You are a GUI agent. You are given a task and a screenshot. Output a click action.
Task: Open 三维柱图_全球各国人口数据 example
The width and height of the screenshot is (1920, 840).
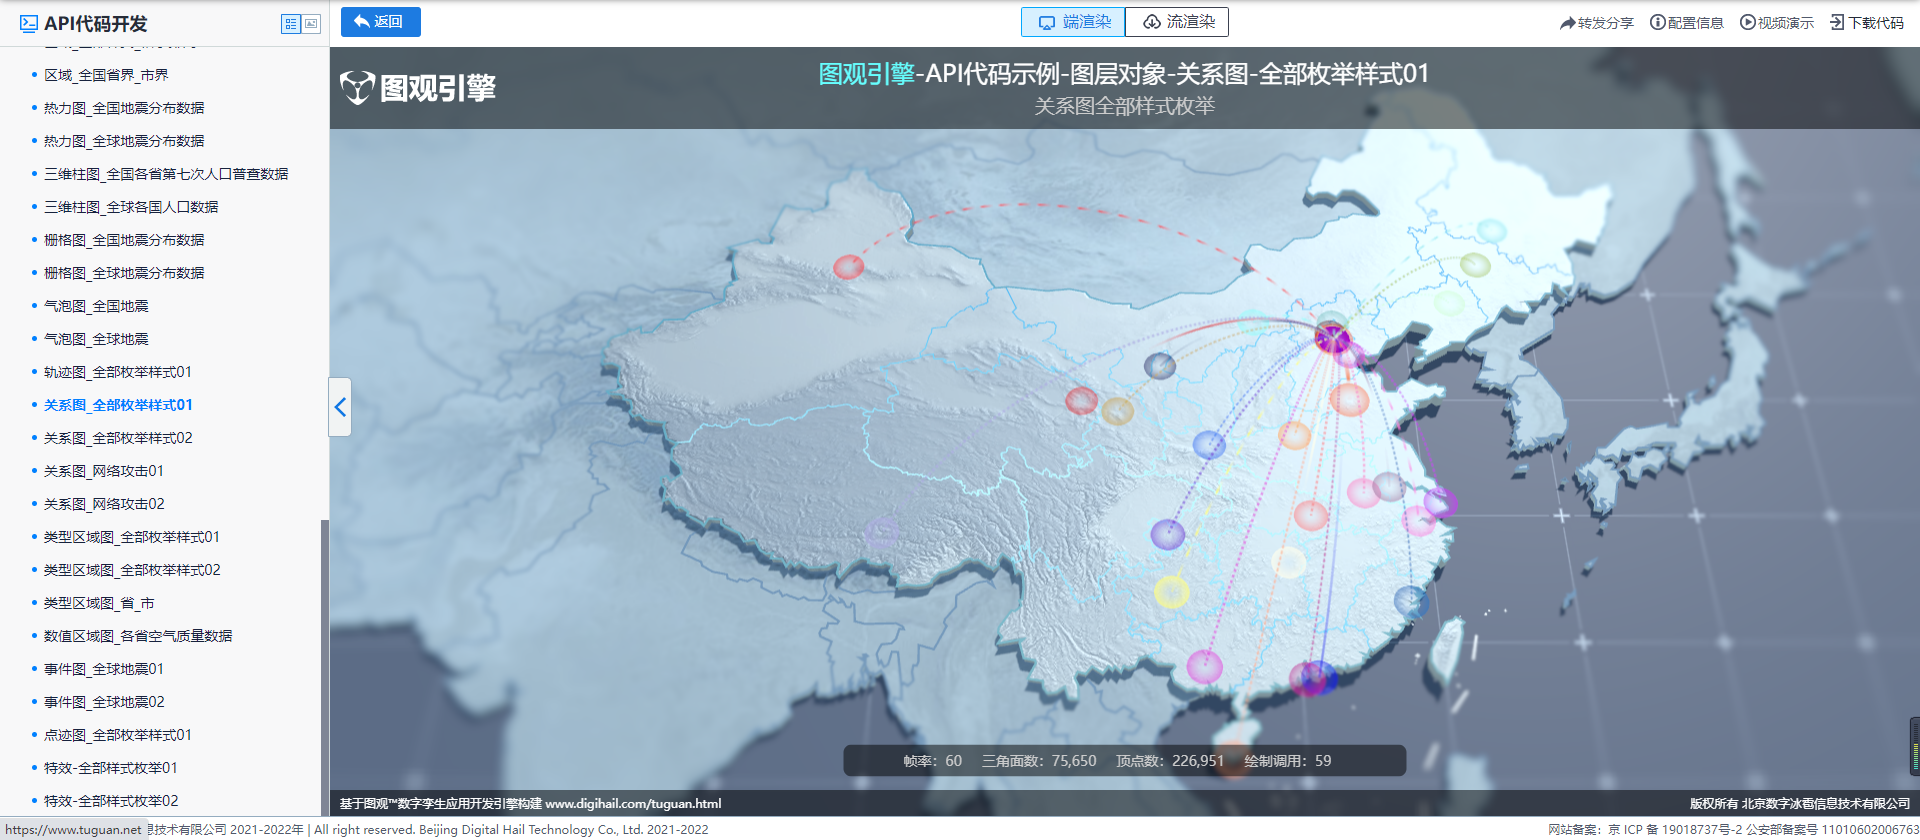click(131, 207)
